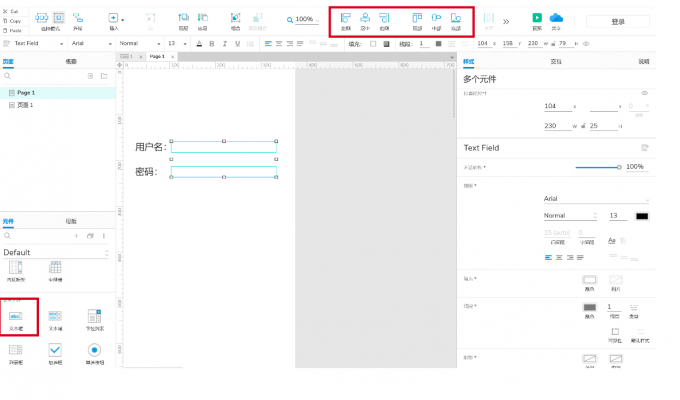Switch to the 说明 notes tab
Screen dimensions: 680x400
644,62
